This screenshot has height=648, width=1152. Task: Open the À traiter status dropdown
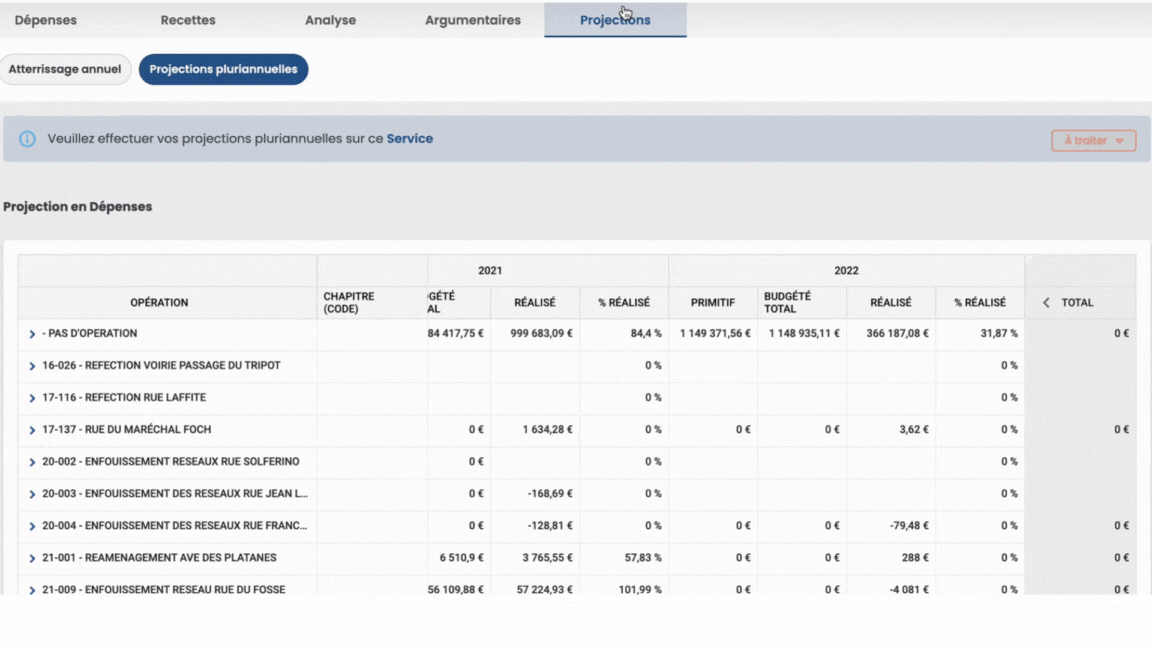pyautogui.click(x=1093, y=140)
